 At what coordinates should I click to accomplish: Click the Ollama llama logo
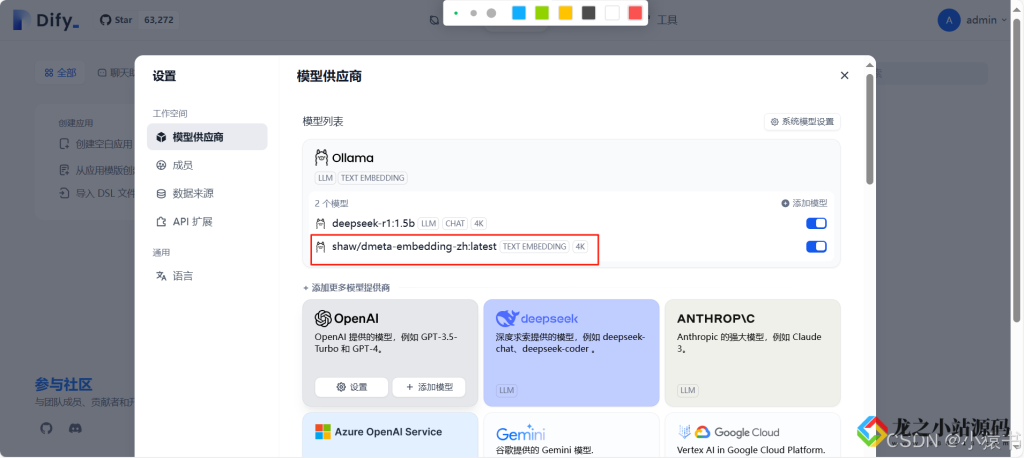coord(321,157)
